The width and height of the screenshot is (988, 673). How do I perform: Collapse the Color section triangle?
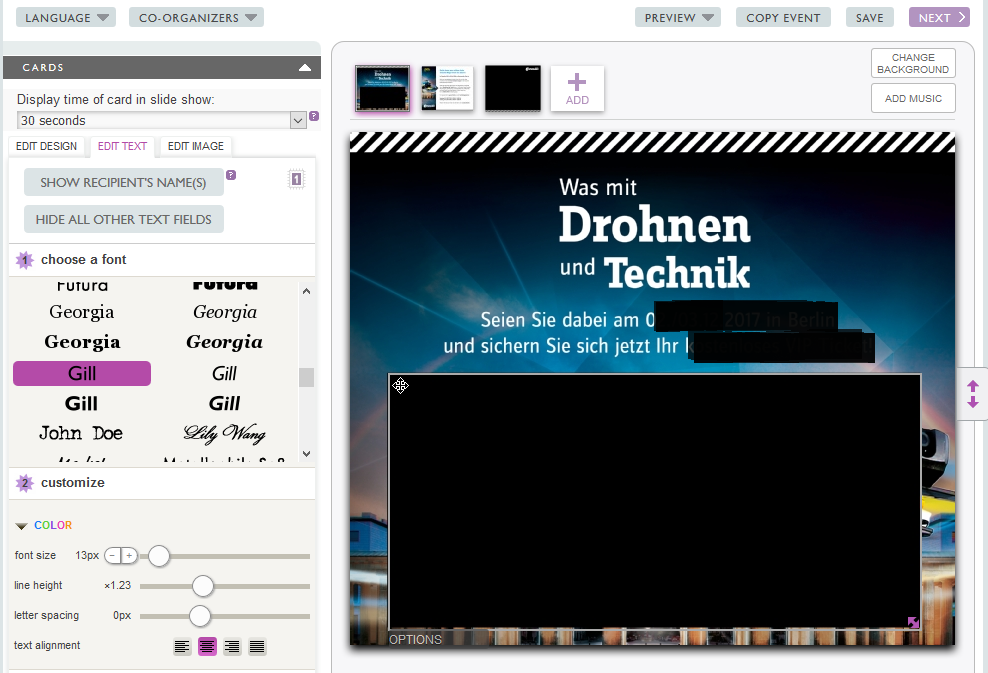click(21, 526)
